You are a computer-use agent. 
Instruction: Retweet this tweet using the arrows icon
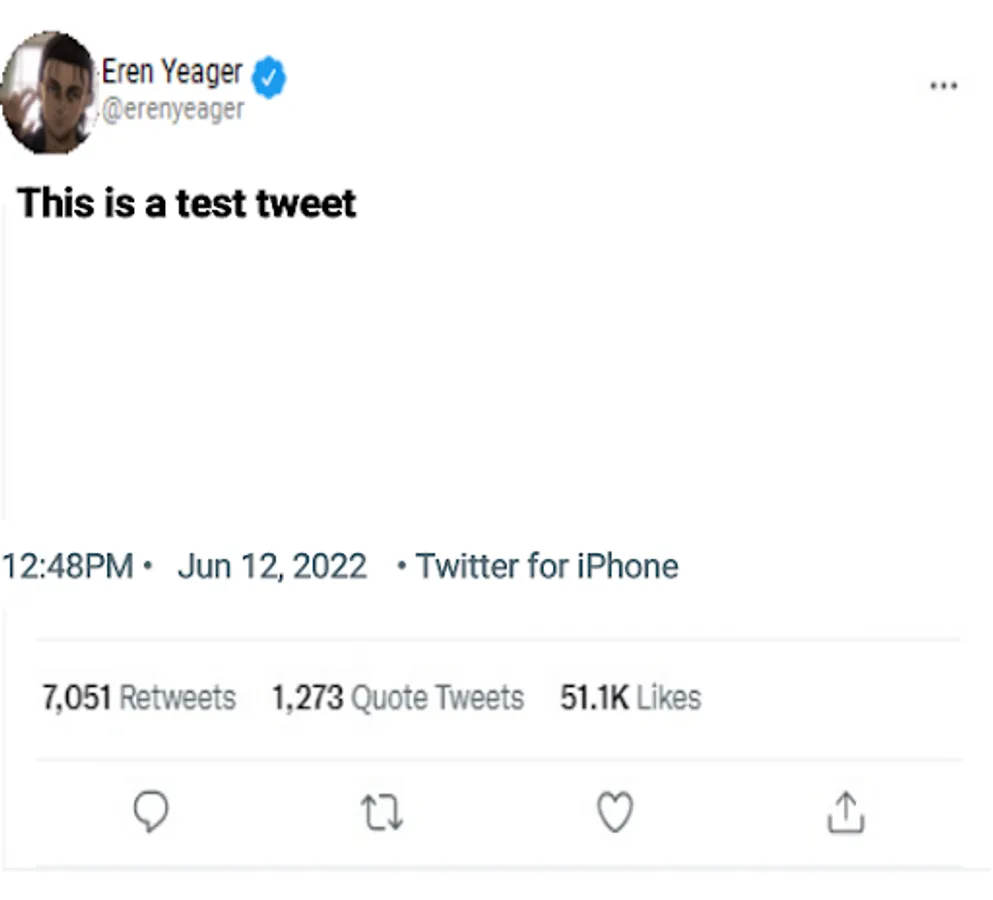pyautogui.click(x=382, y=812)
